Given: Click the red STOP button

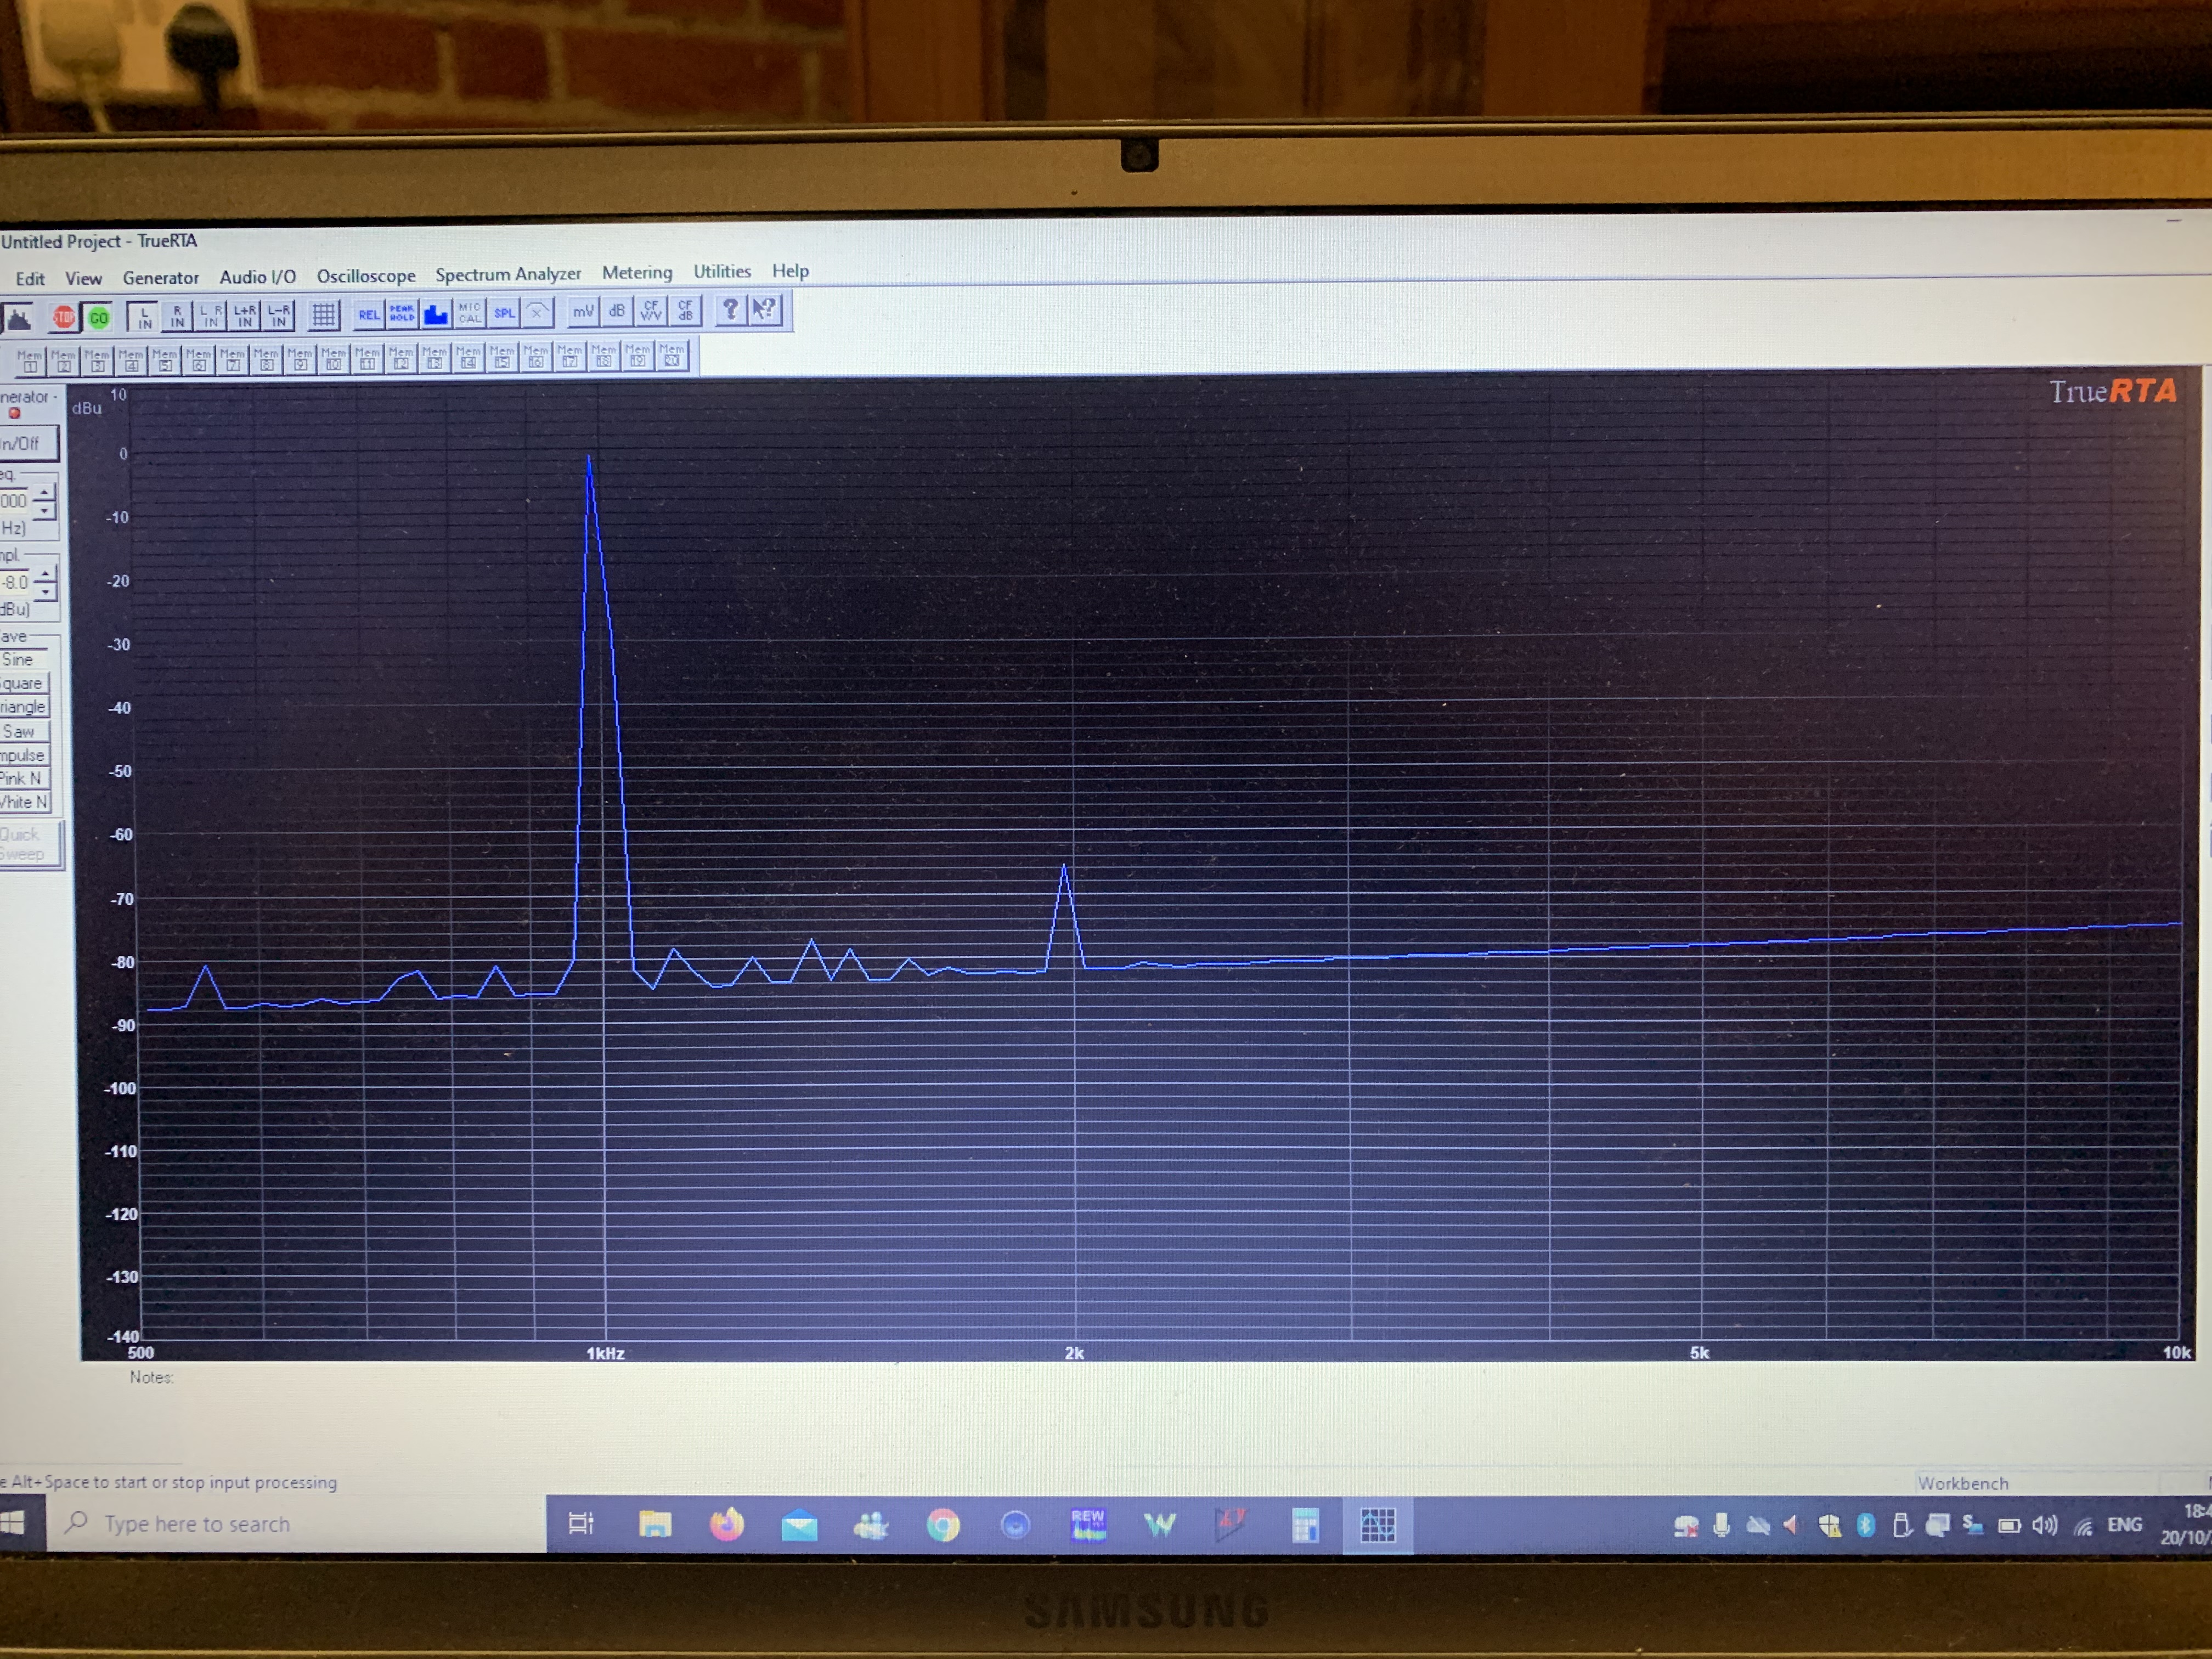Looking at the screenshot, I should pos(64,318).
